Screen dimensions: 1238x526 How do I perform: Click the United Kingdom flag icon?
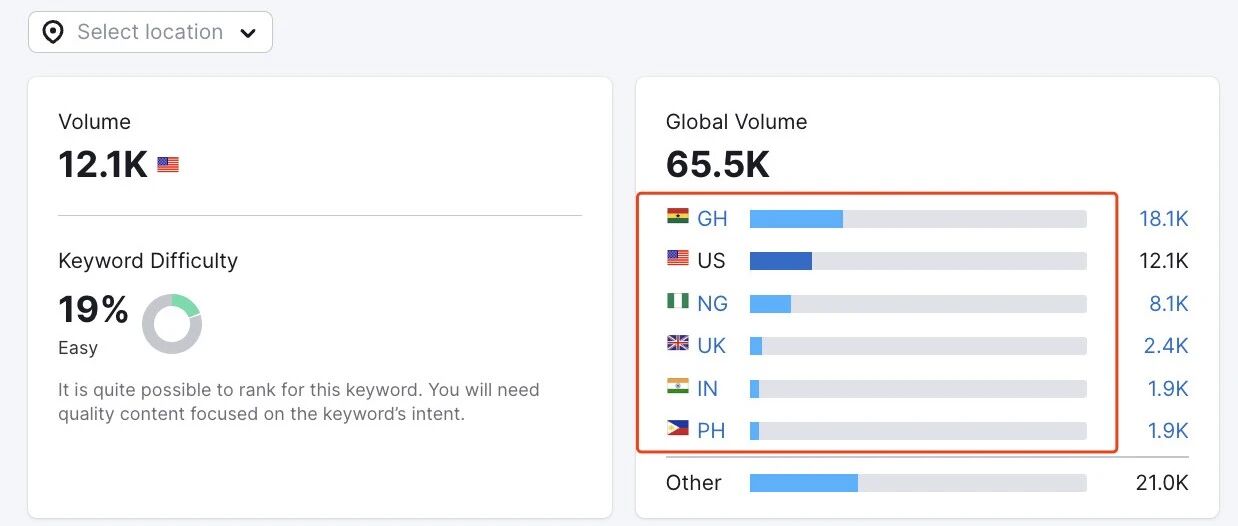[x=678, y=344]
